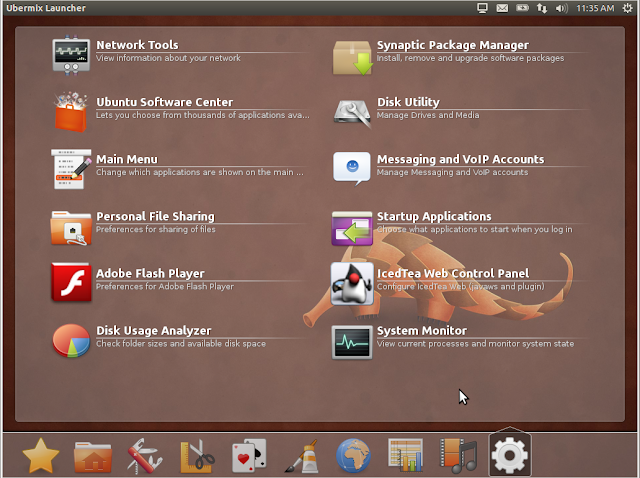Screen dimensions: 640x478
Task: Click 'View information about your network' description
Action: pos(168,58)
